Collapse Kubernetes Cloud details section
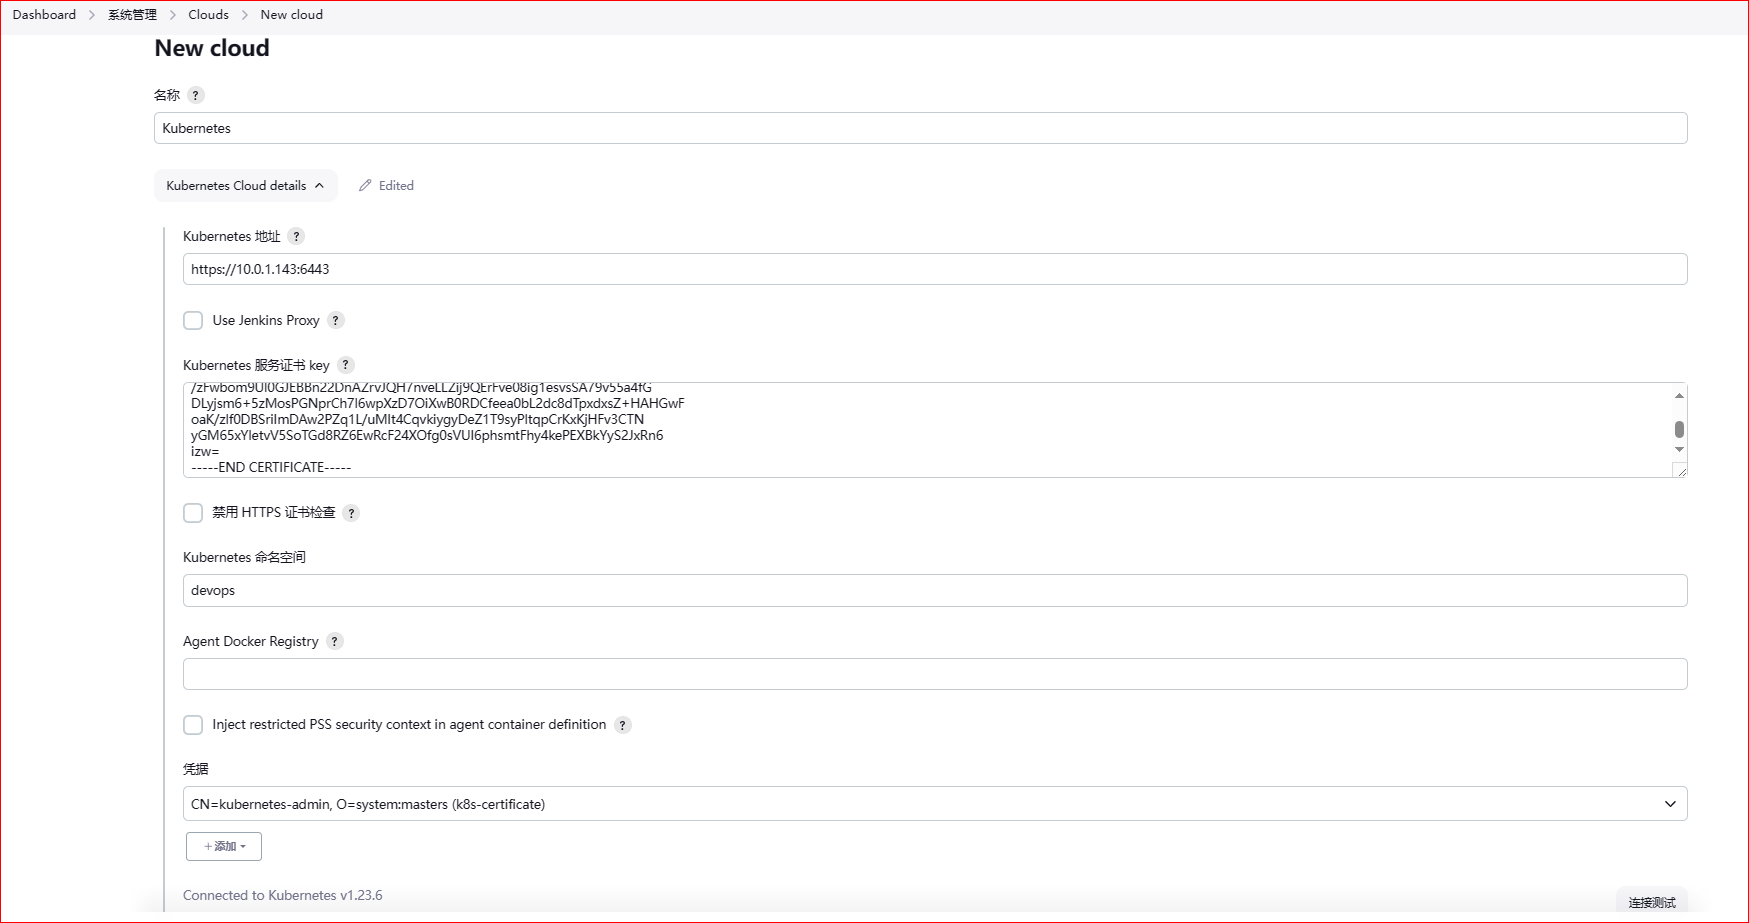Viewport: 1749px width, 923px height. [245, 185]
